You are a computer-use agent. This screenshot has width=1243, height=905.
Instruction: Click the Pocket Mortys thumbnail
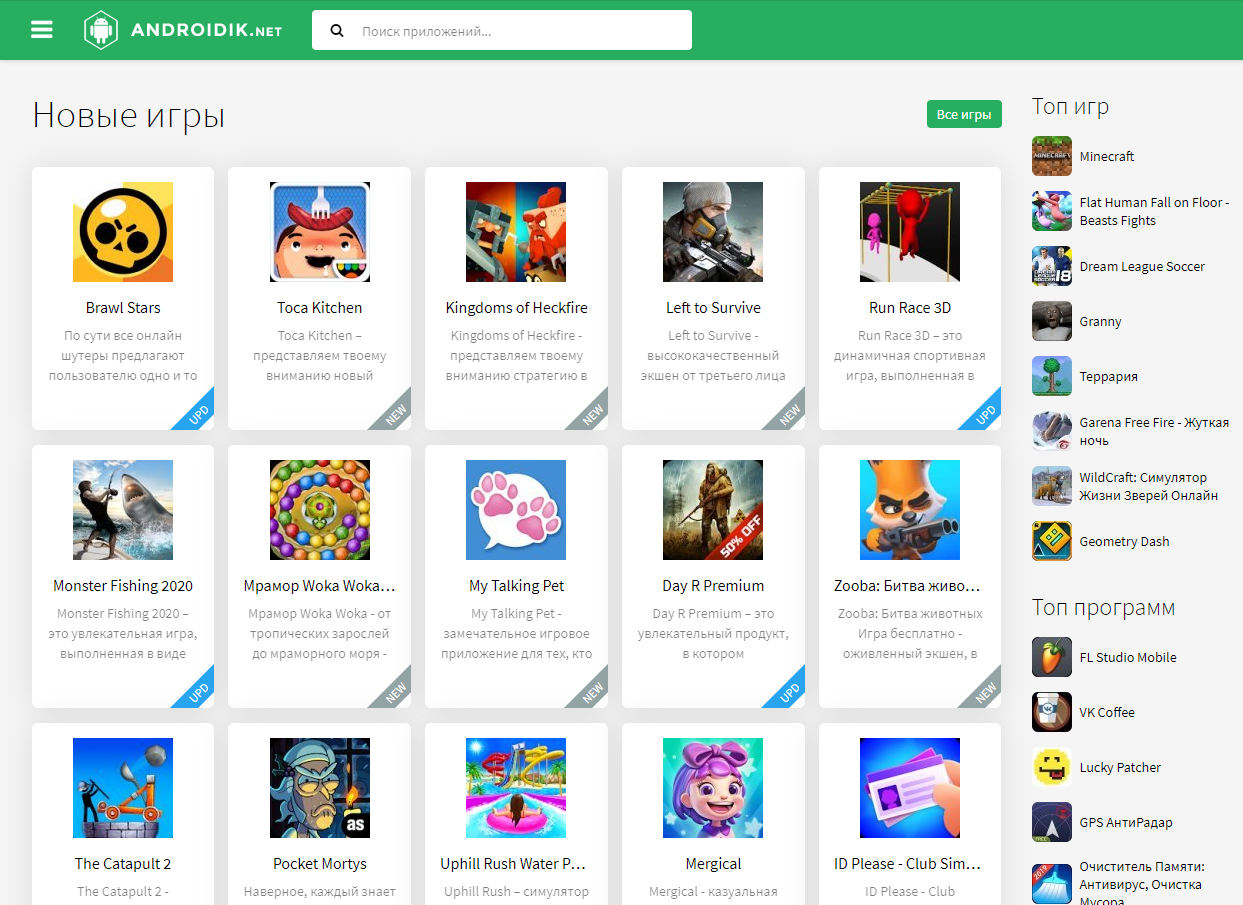click(x=320, y=788)
